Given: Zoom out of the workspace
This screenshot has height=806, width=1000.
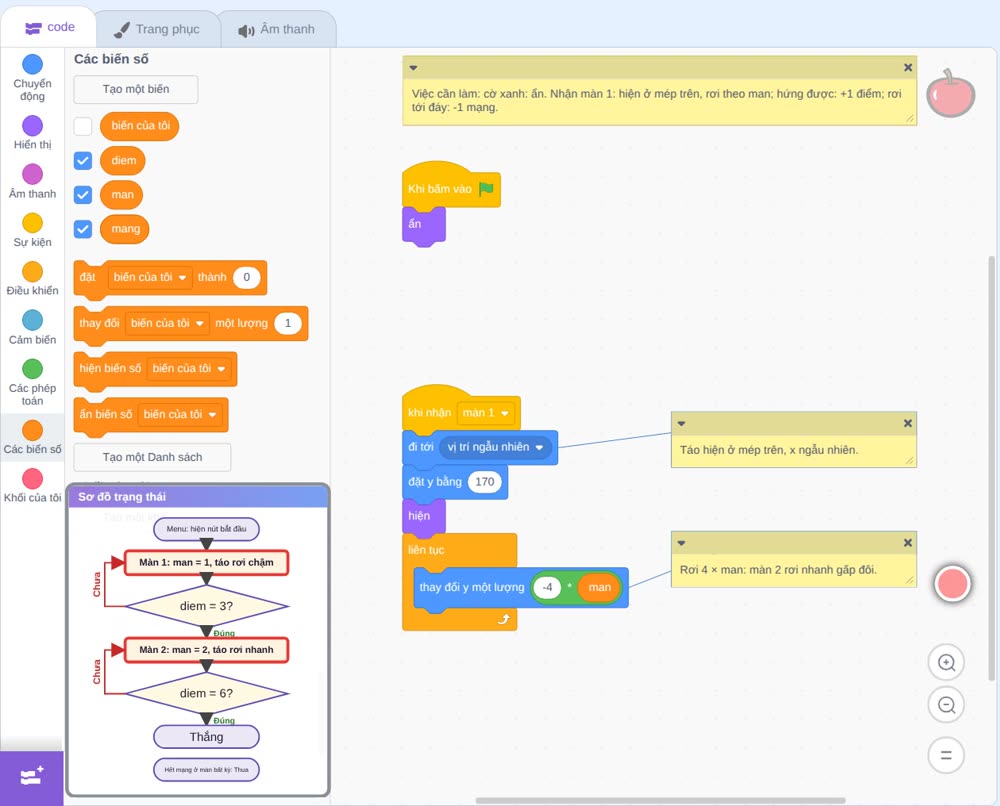Looking at the screenshot, I should [x=946, y=705].
